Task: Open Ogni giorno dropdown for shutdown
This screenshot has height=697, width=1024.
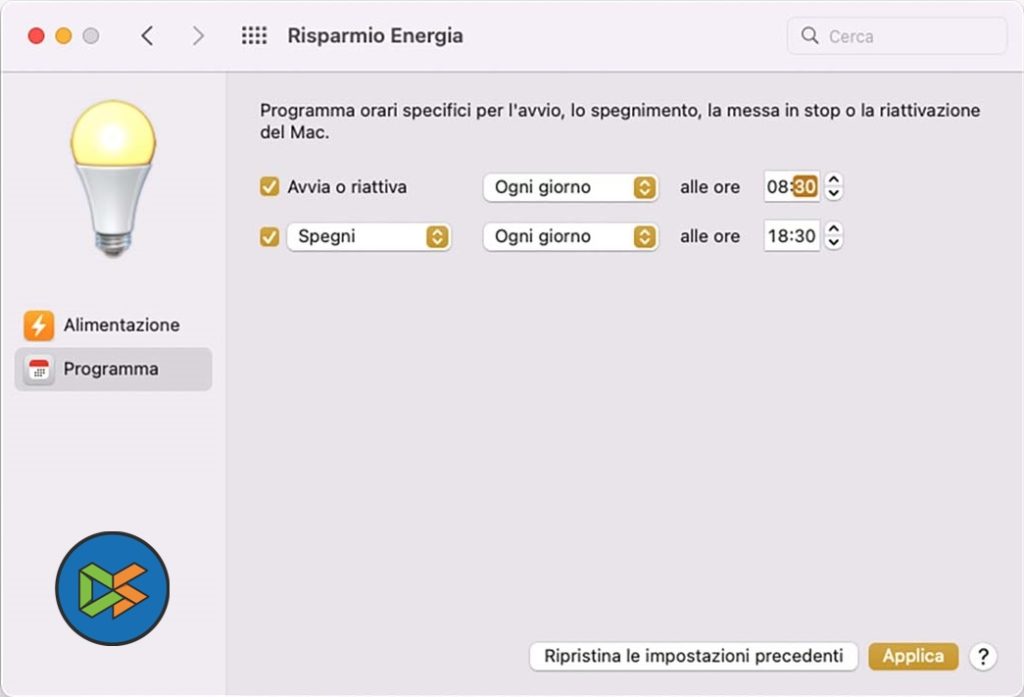Action: 570,237
